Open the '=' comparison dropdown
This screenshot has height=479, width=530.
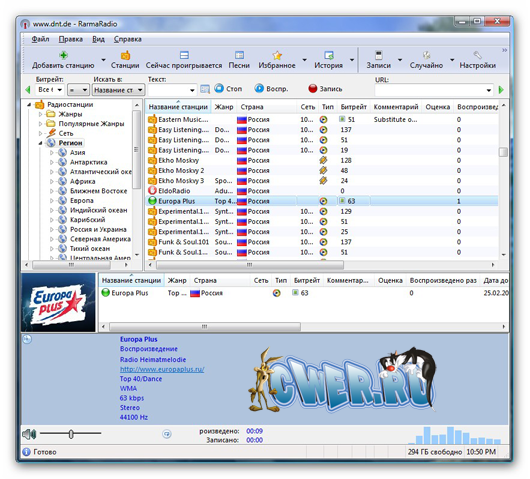pyautogui.click(x=78, y=90)
